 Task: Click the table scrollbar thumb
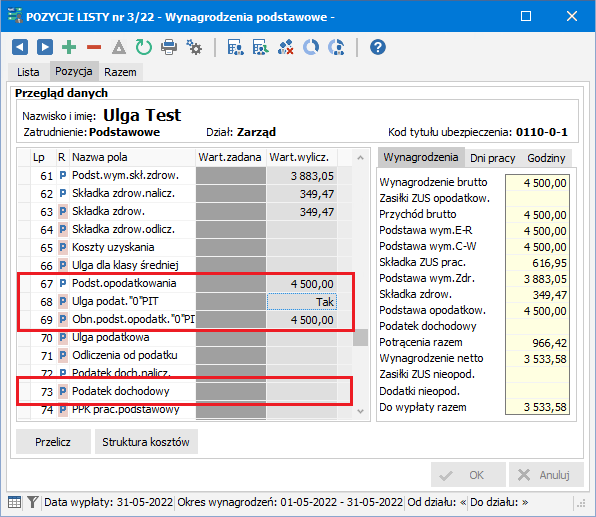[360, 337]
